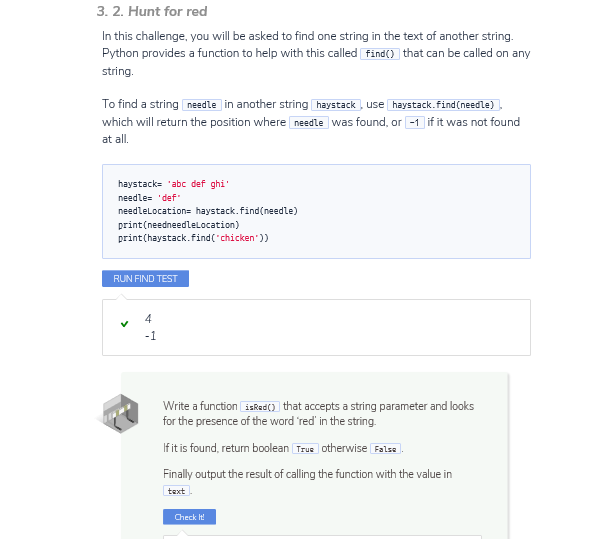
Task: Click the green checkmark result icon
Action: click(124, 324)
